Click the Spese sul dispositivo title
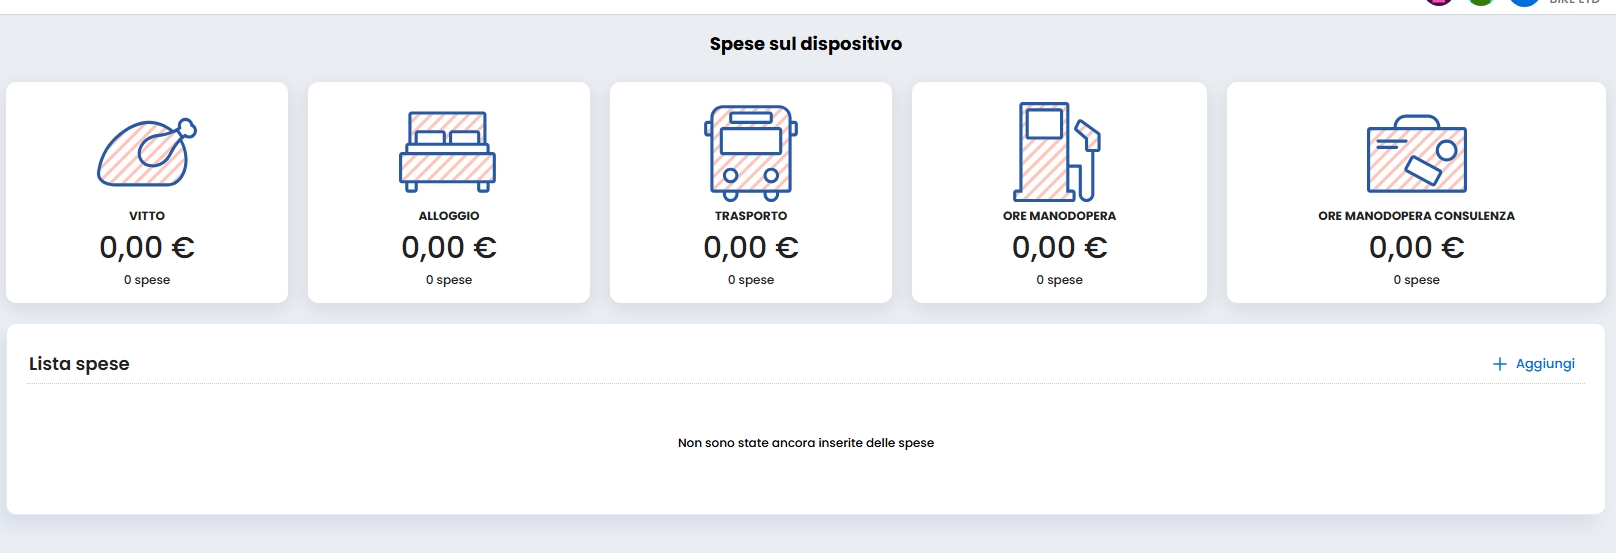 806,44
